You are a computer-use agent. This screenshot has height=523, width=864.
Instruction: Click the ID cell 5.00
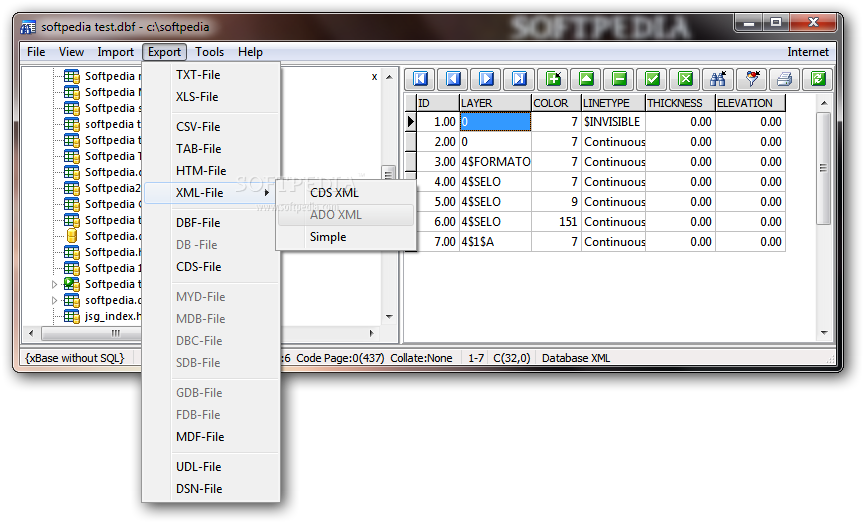pyautogui.click(x=438, y=202)
